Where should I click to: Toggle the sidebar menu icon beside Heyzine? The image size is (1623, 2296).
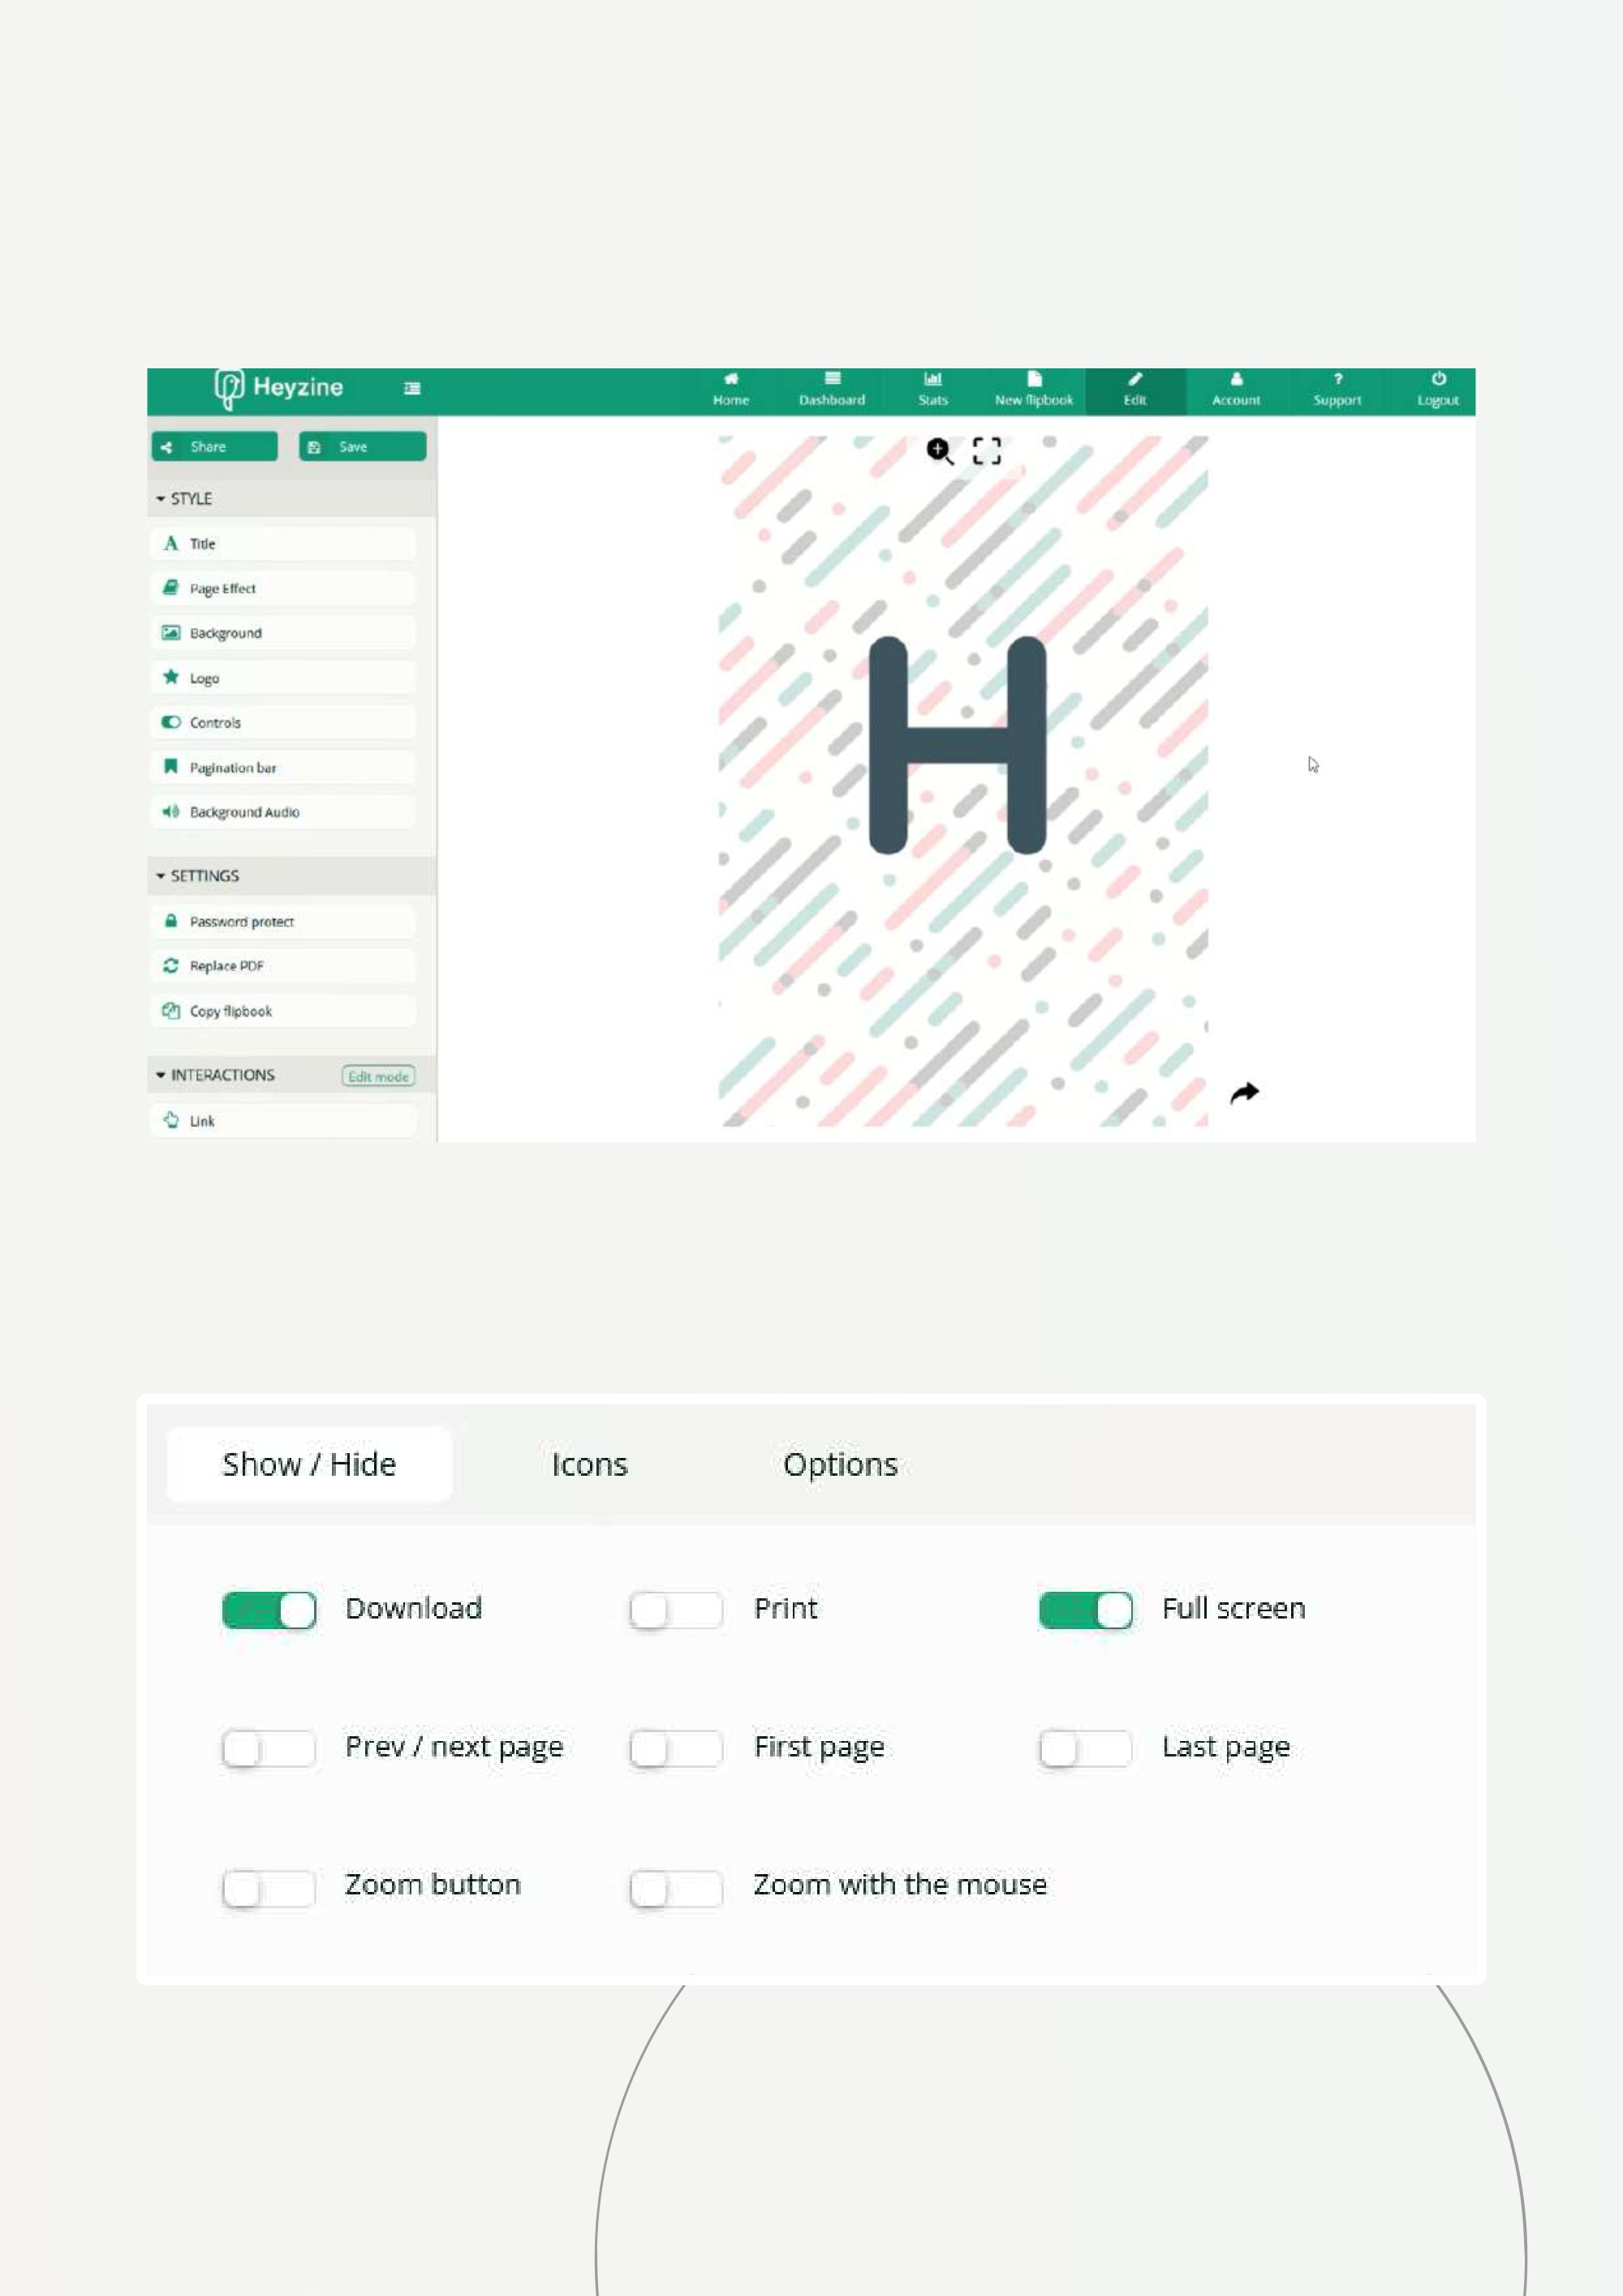coord(412,388)
